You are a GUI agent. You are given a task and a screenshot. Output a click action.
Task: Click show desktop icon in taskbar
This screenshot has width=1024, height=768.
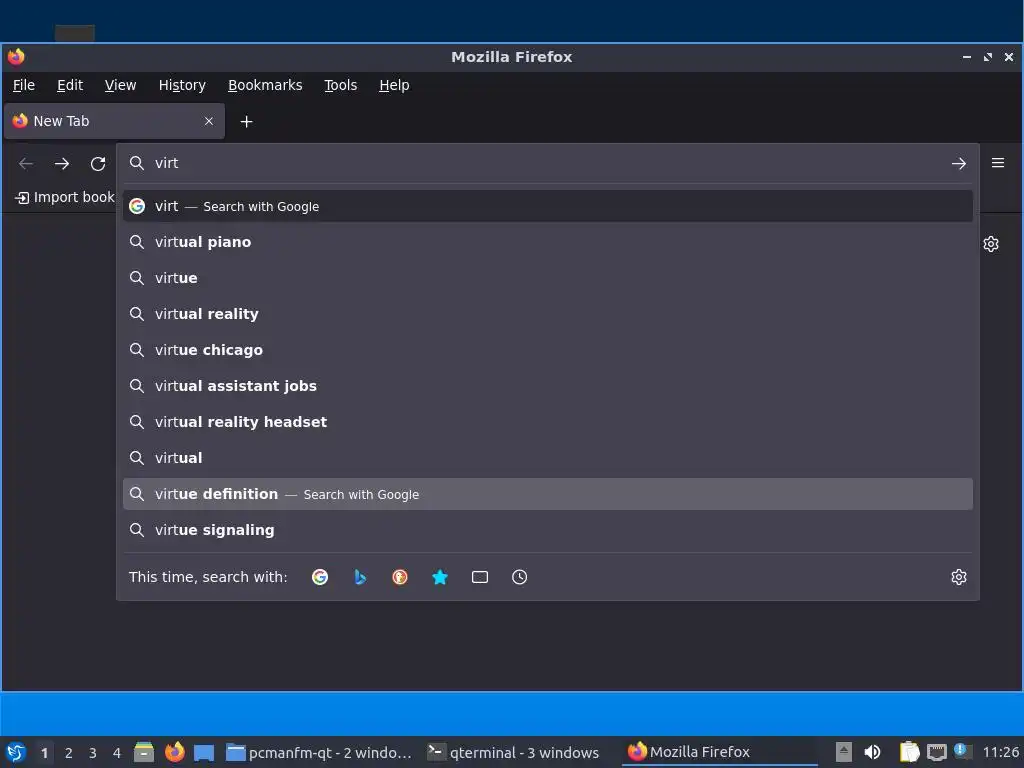[x=204, y=753]
